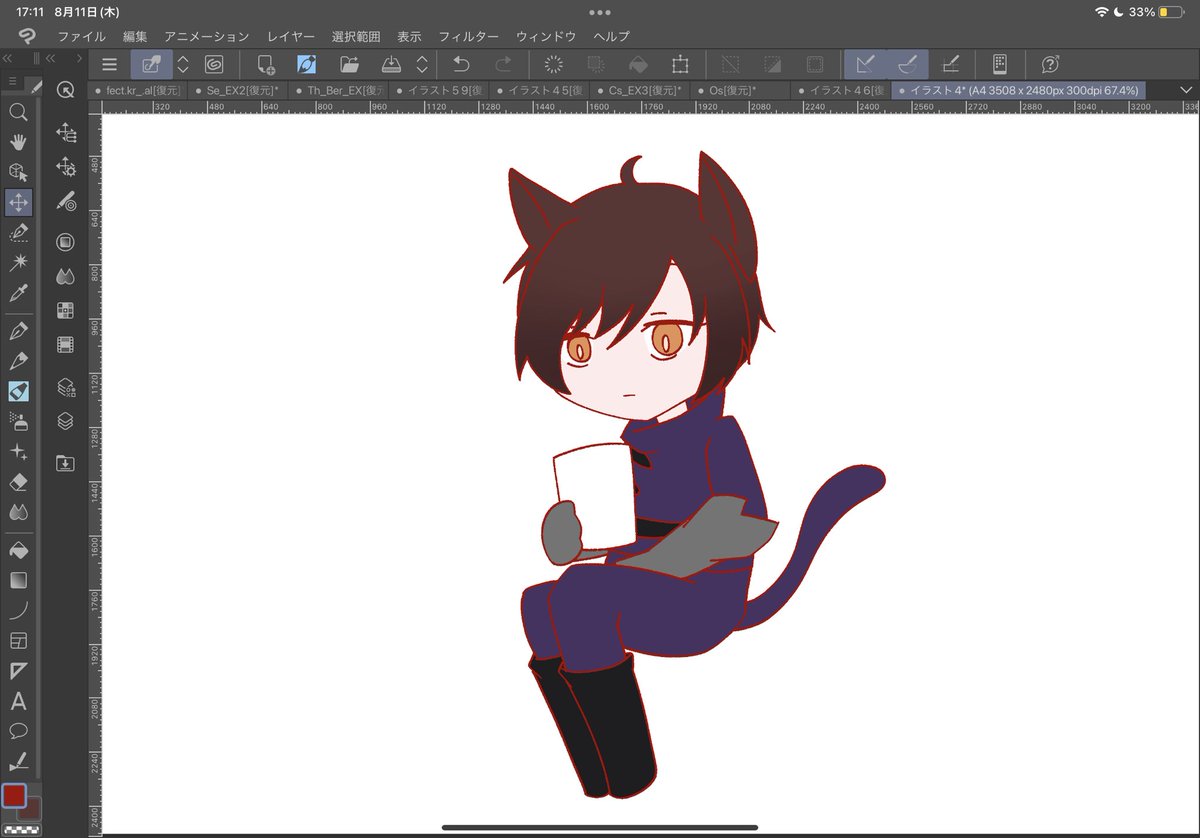Open the フィルター menu
The image size is (1200, 838).
tap(468, 36)
